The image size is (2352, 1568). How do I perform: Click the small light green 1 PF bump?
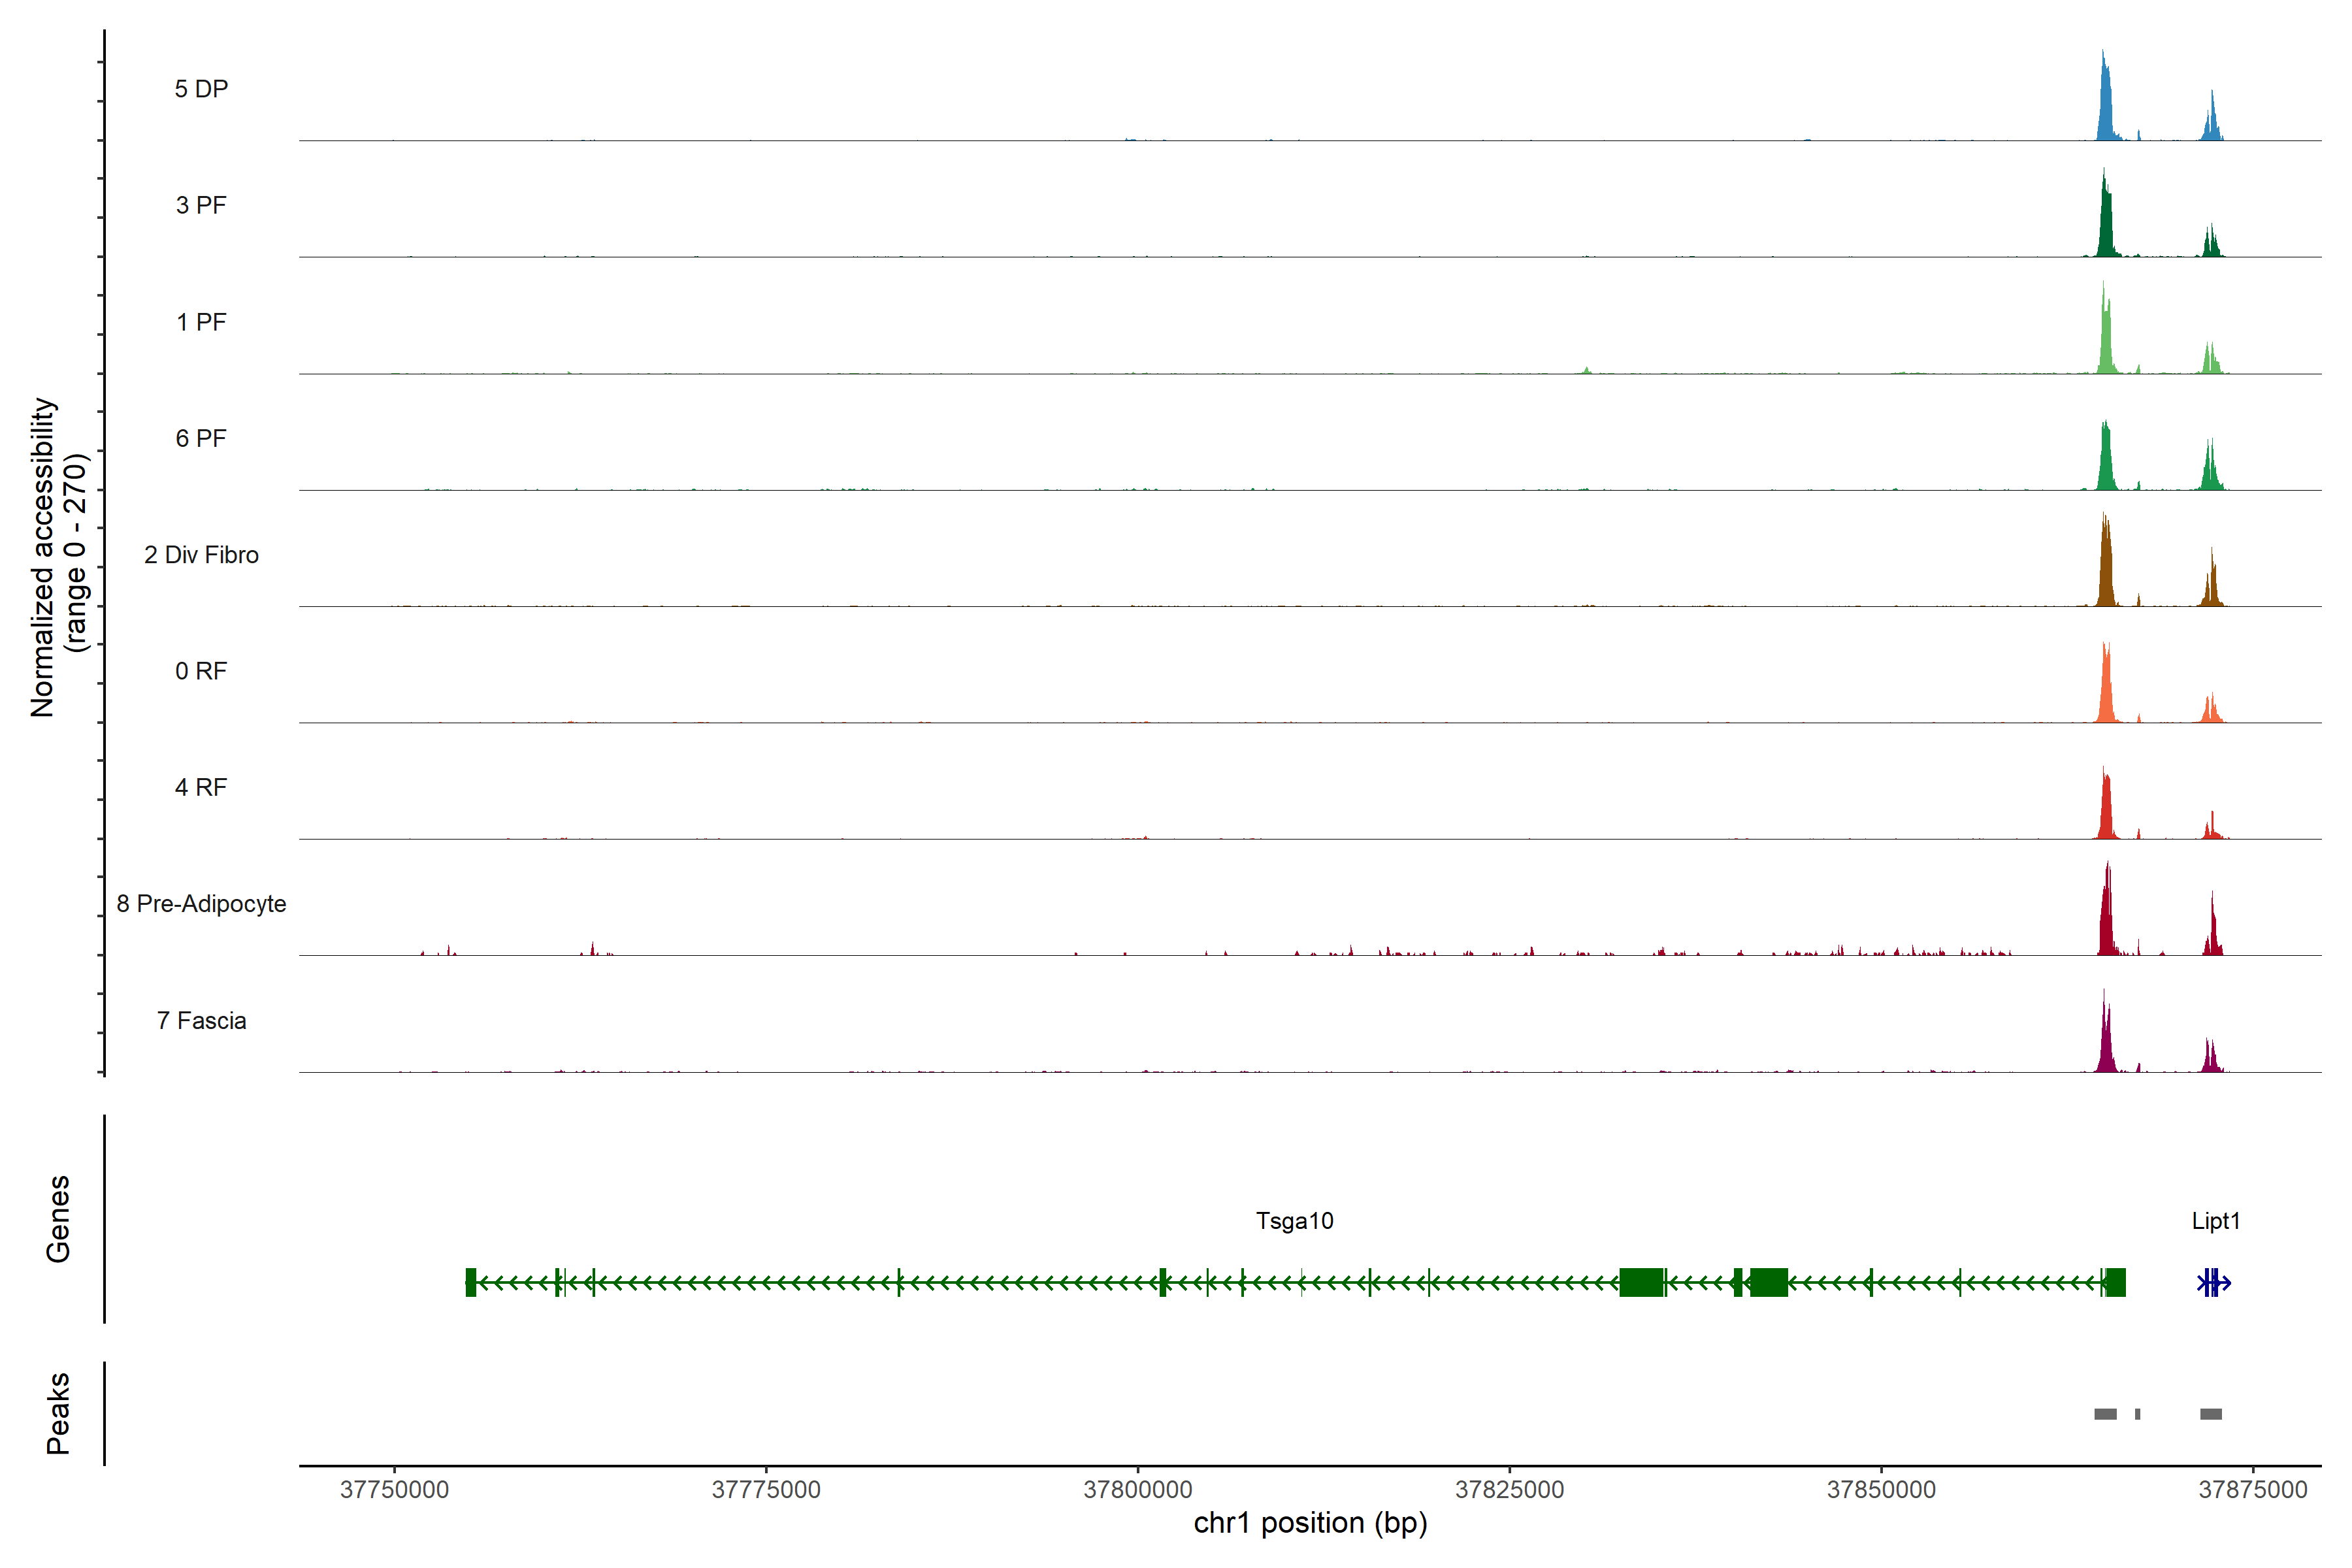tap(1587, 370)
